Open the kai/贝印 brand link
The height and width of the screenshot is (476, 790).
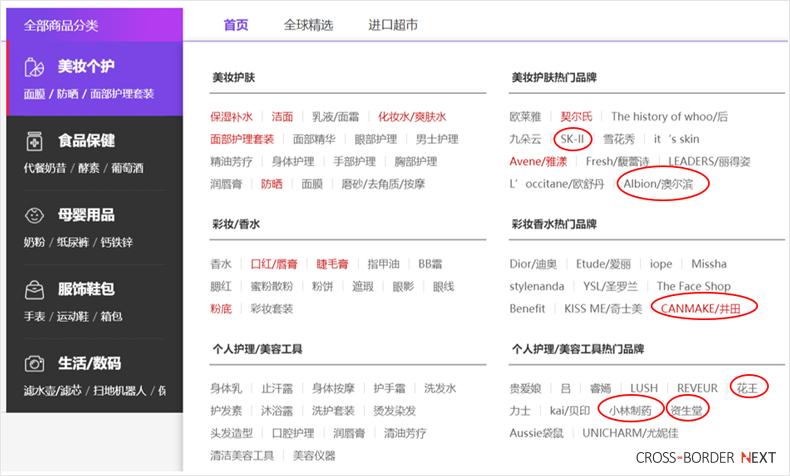[569, 411]
